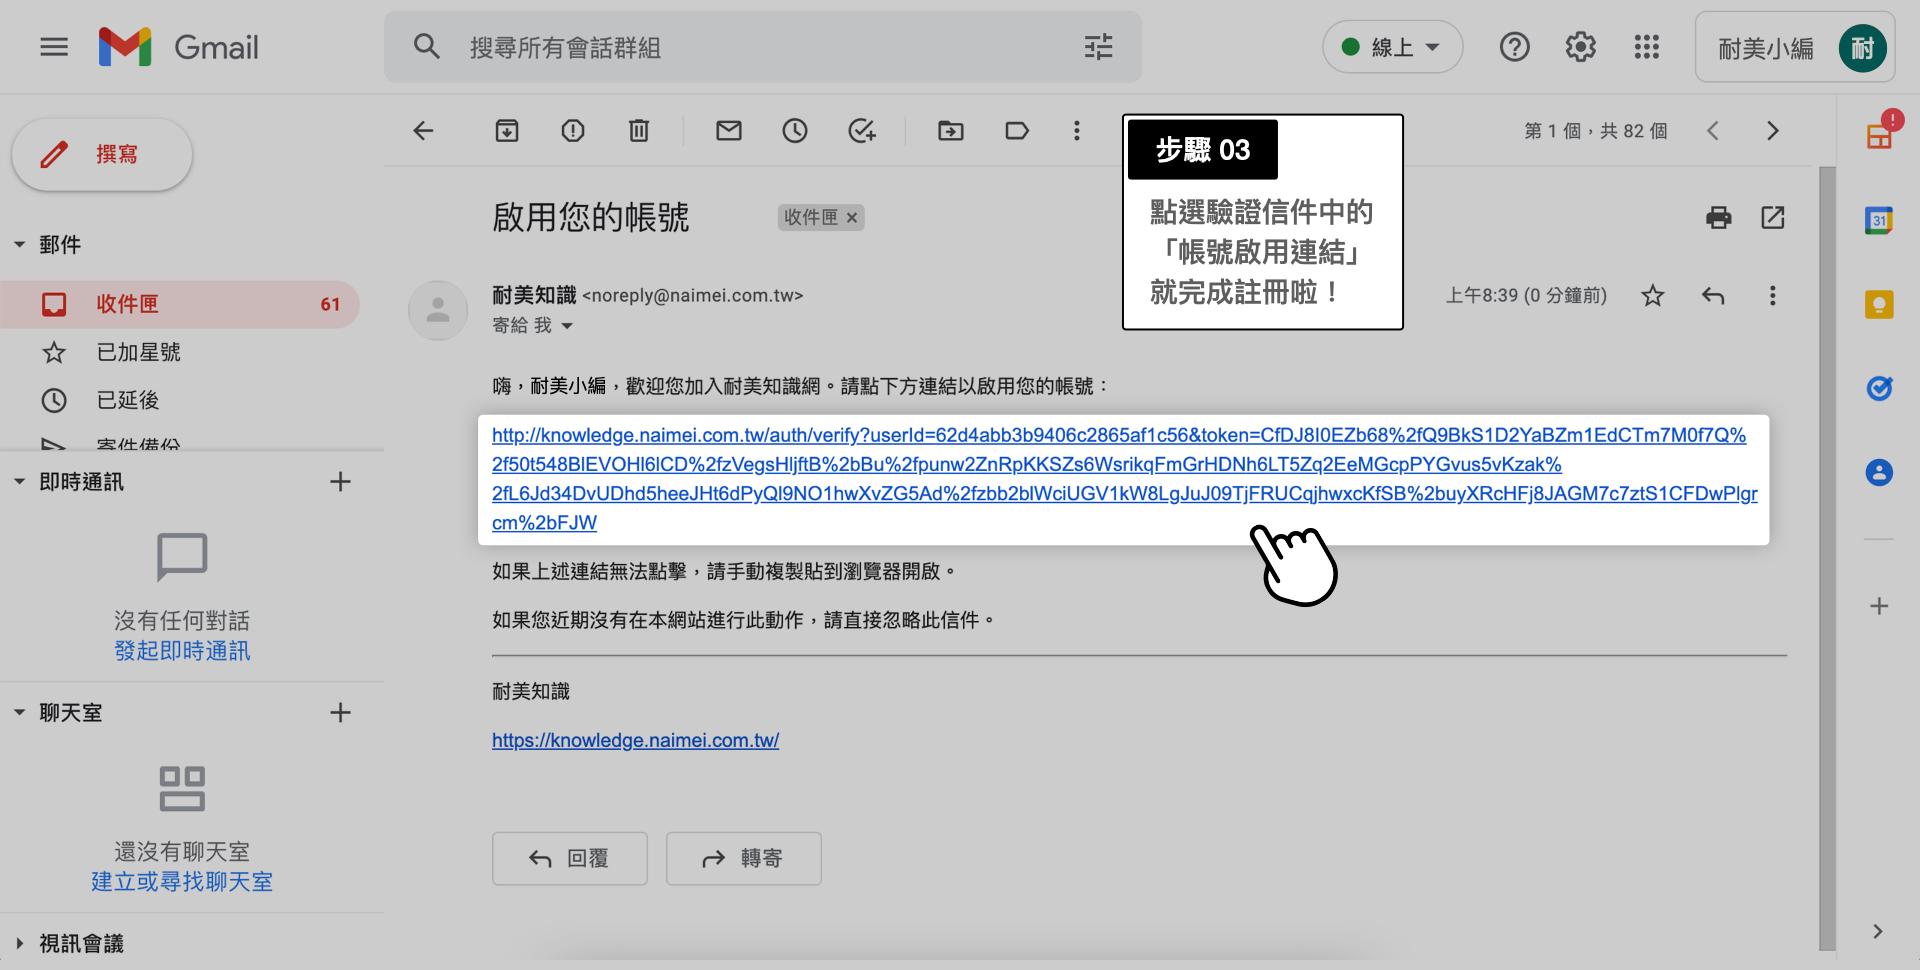Apply a label to email
This screenshot has width=1920, height=970.
click(x=1017, y=131)
